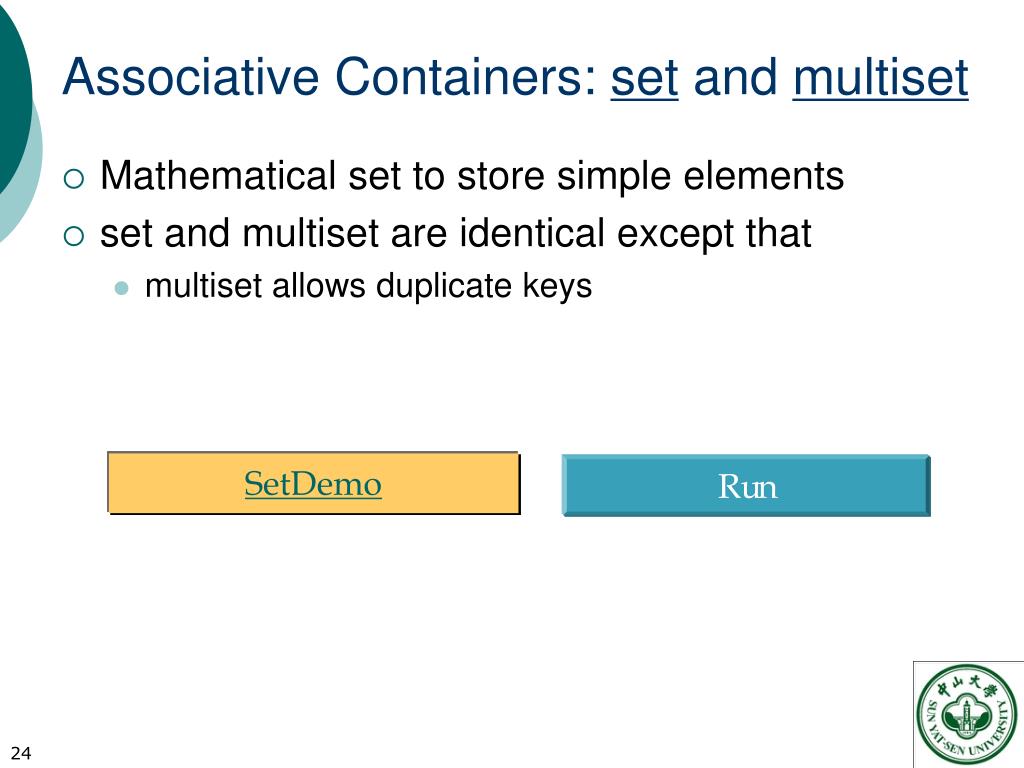Click the building emblem inside the university seal

966,716
